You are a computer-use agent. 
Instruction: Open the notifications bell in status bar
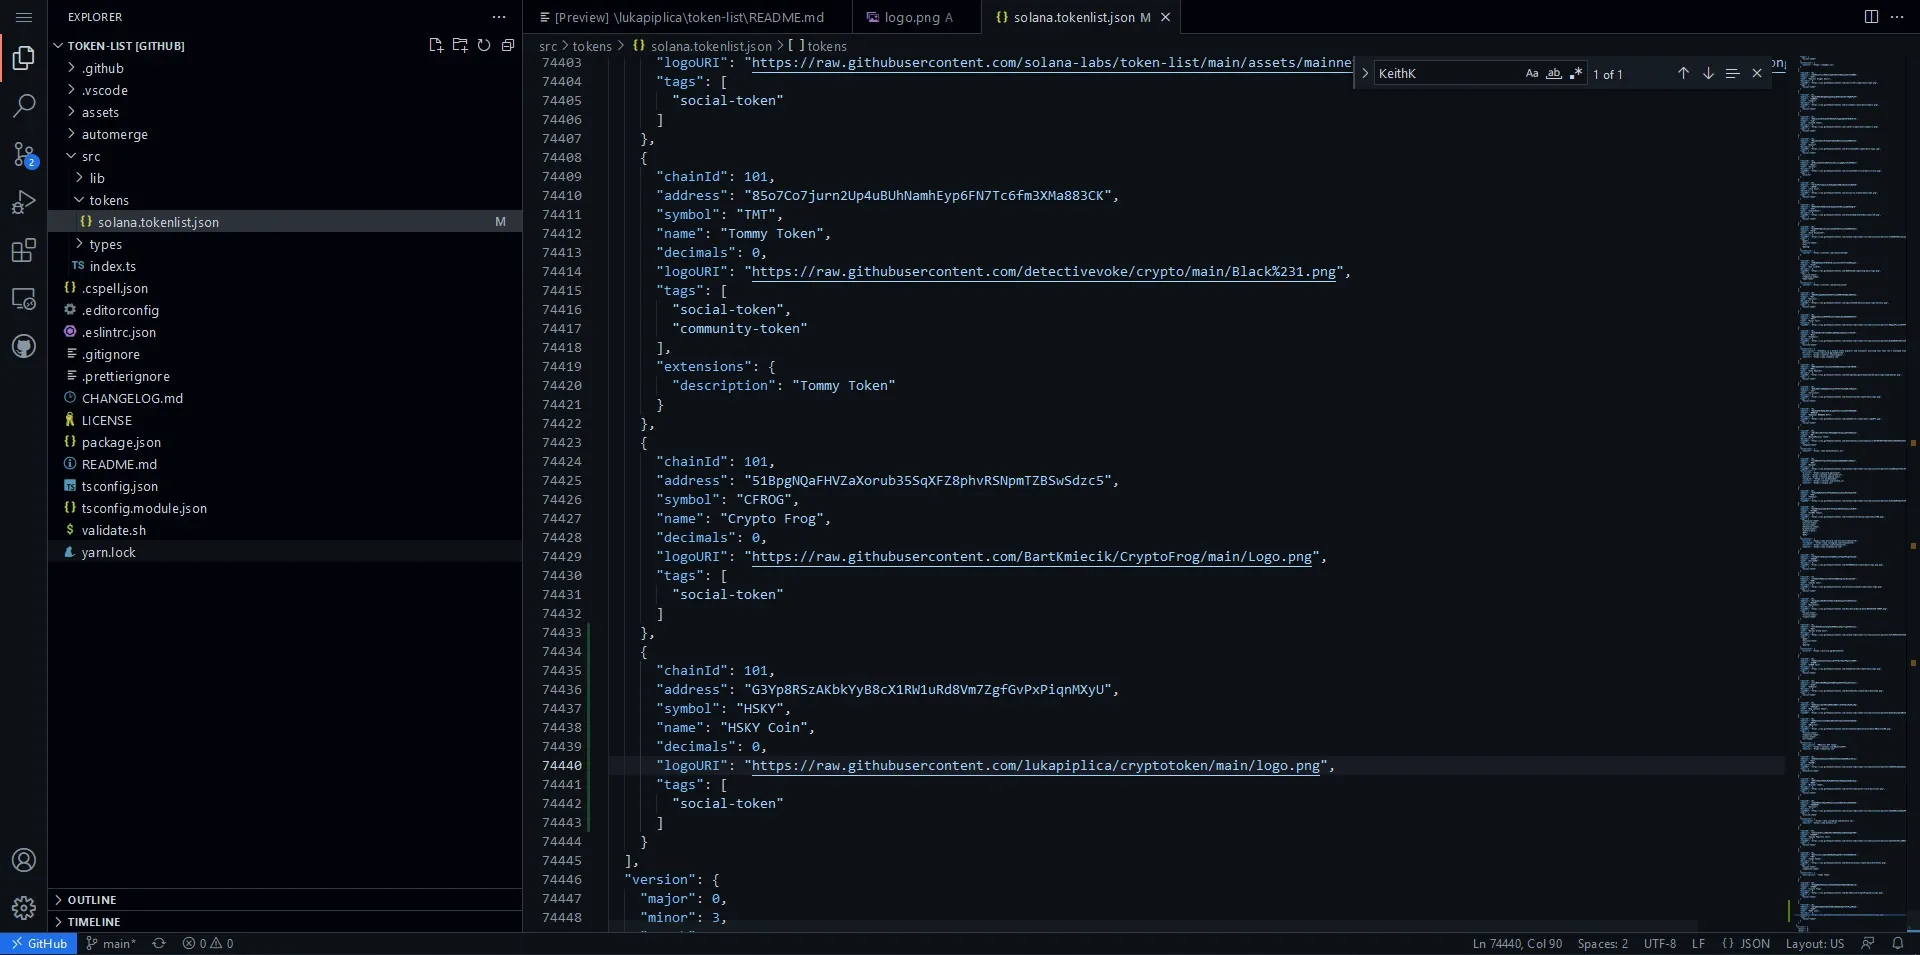point(1898,943)
